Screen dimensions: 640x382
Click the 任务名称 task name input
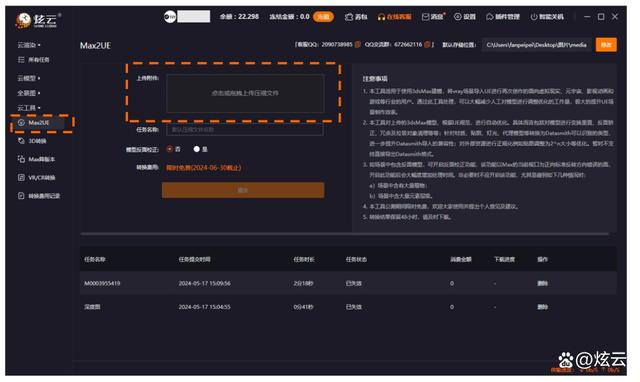245,129
